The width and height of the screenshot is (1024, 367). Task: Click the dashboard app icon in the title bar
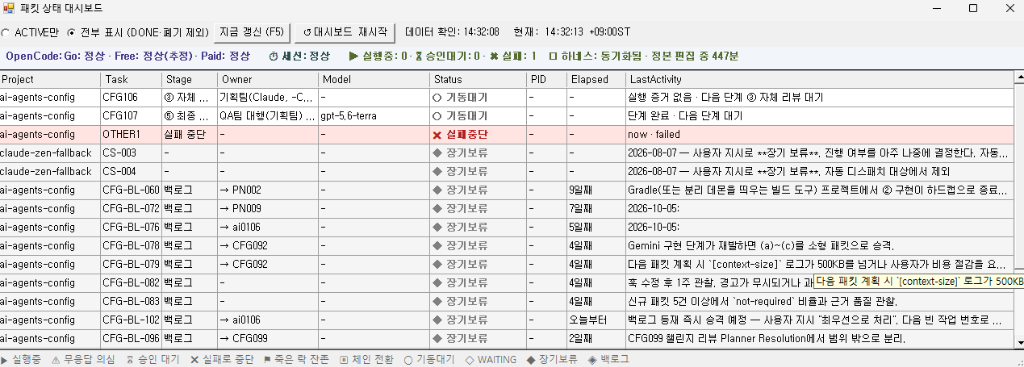[x=8, y=8]
